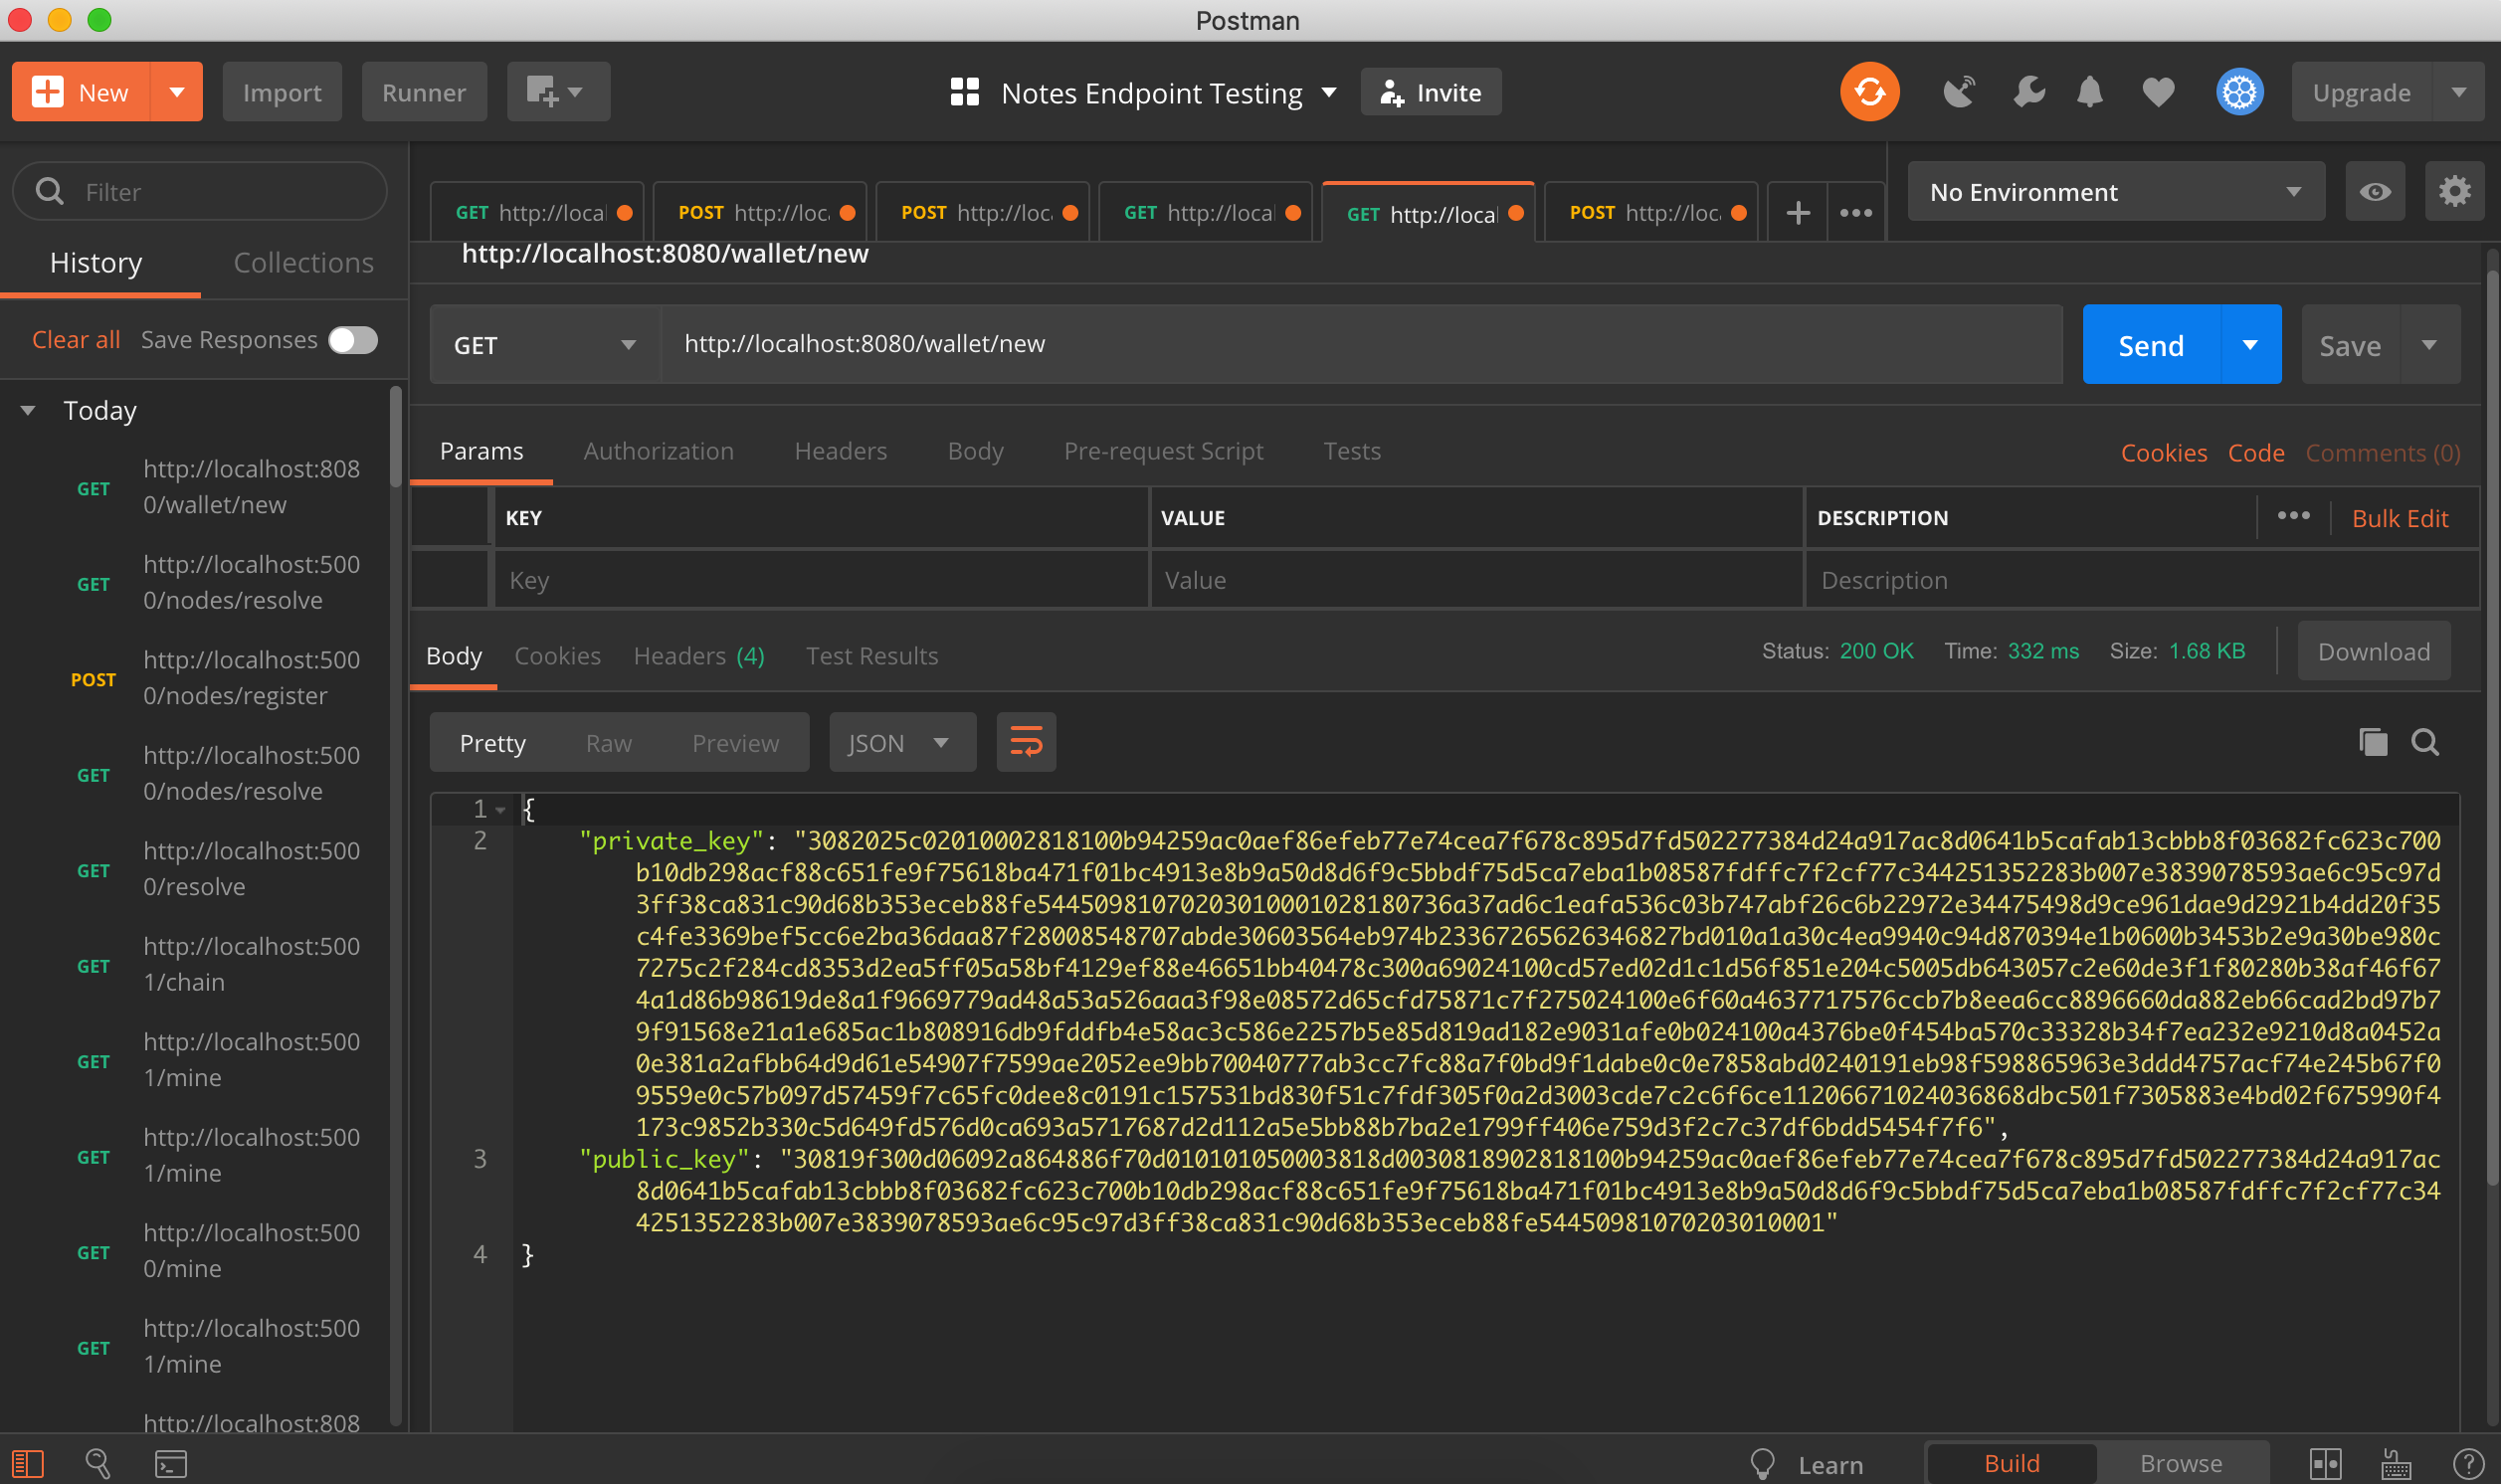
Task: Click the new window icon button
Action: pos(558,92)
